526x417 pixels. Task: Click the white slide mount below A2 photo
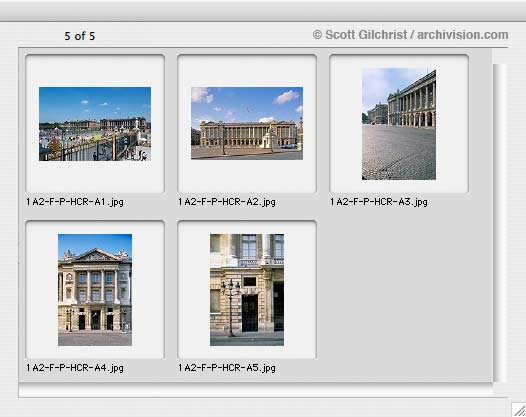coord(247,175)
